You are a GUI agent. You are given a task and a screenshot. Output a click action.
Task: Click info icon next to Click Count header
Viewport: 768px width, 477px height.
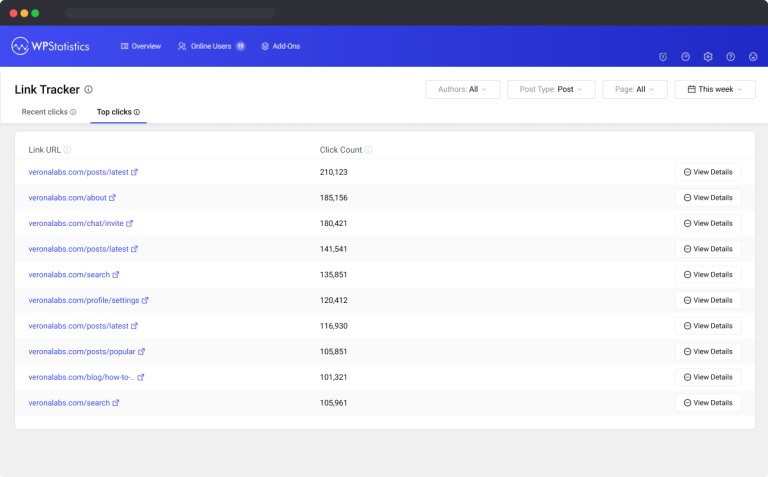pos(368,150)
